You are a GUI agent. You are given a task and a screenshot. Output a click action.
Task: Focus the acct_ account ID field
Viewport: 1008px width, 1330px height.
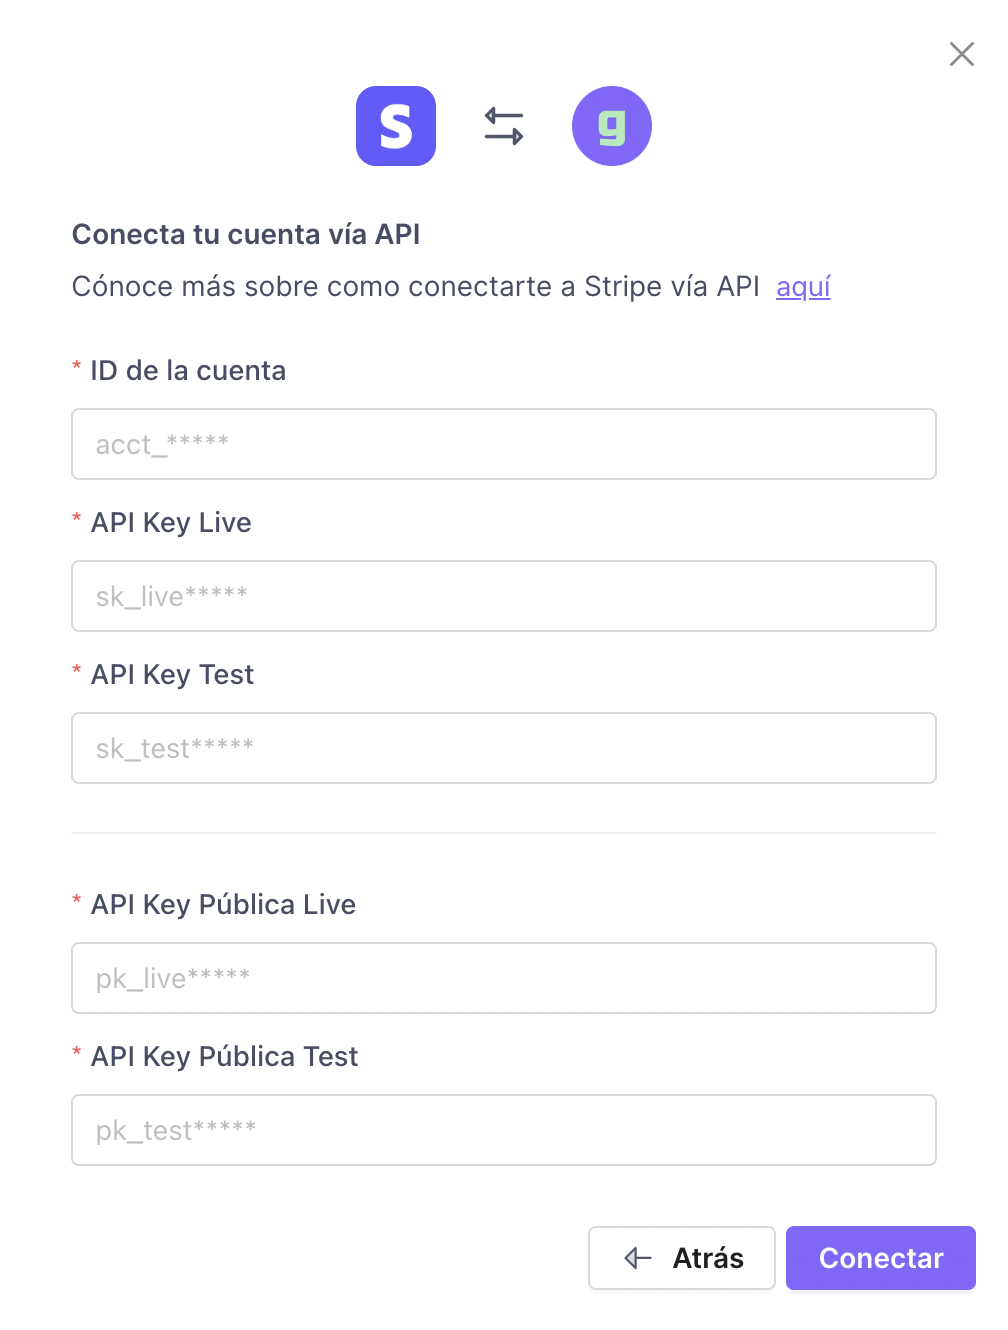pos(504,444)
